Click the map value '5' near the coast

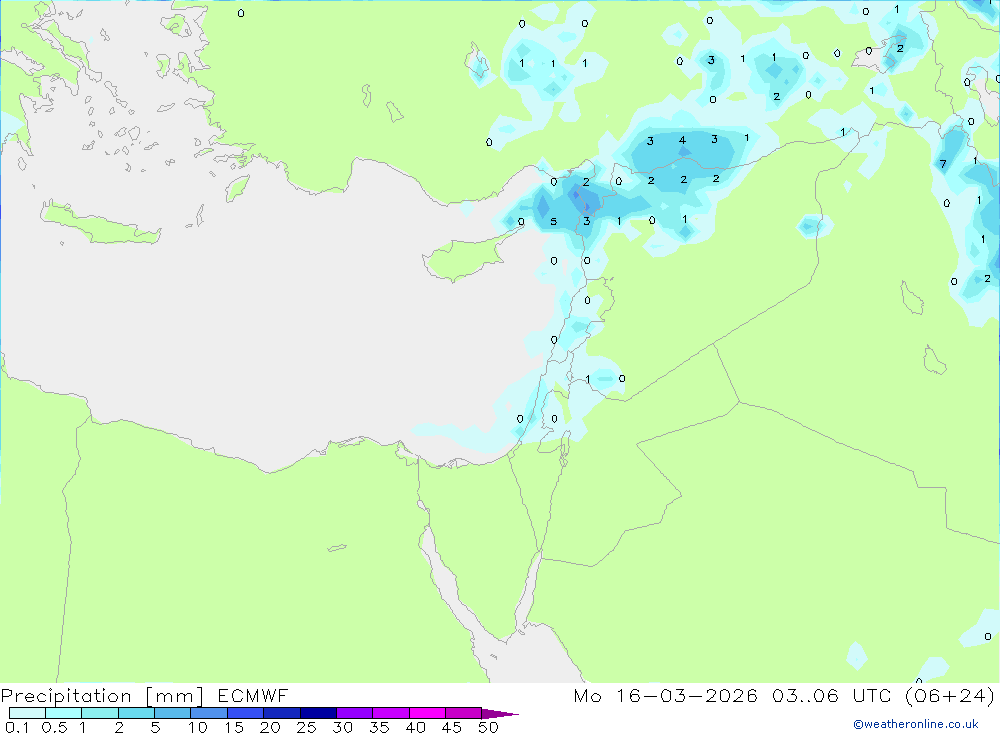(x=554, y=222)
